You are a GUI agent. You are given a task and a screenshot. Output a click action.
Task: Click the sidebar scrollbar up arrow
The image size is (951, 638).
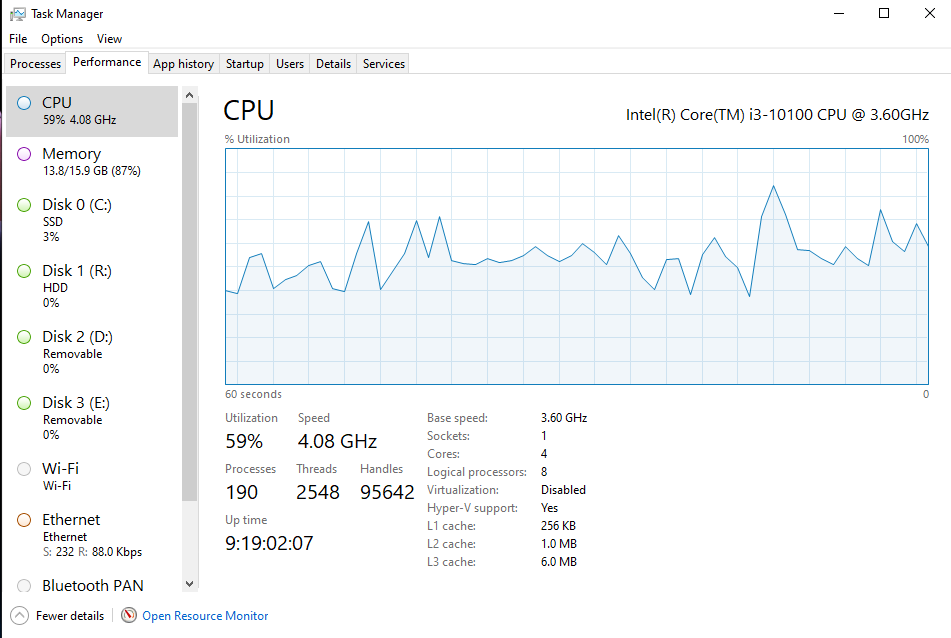189,94
